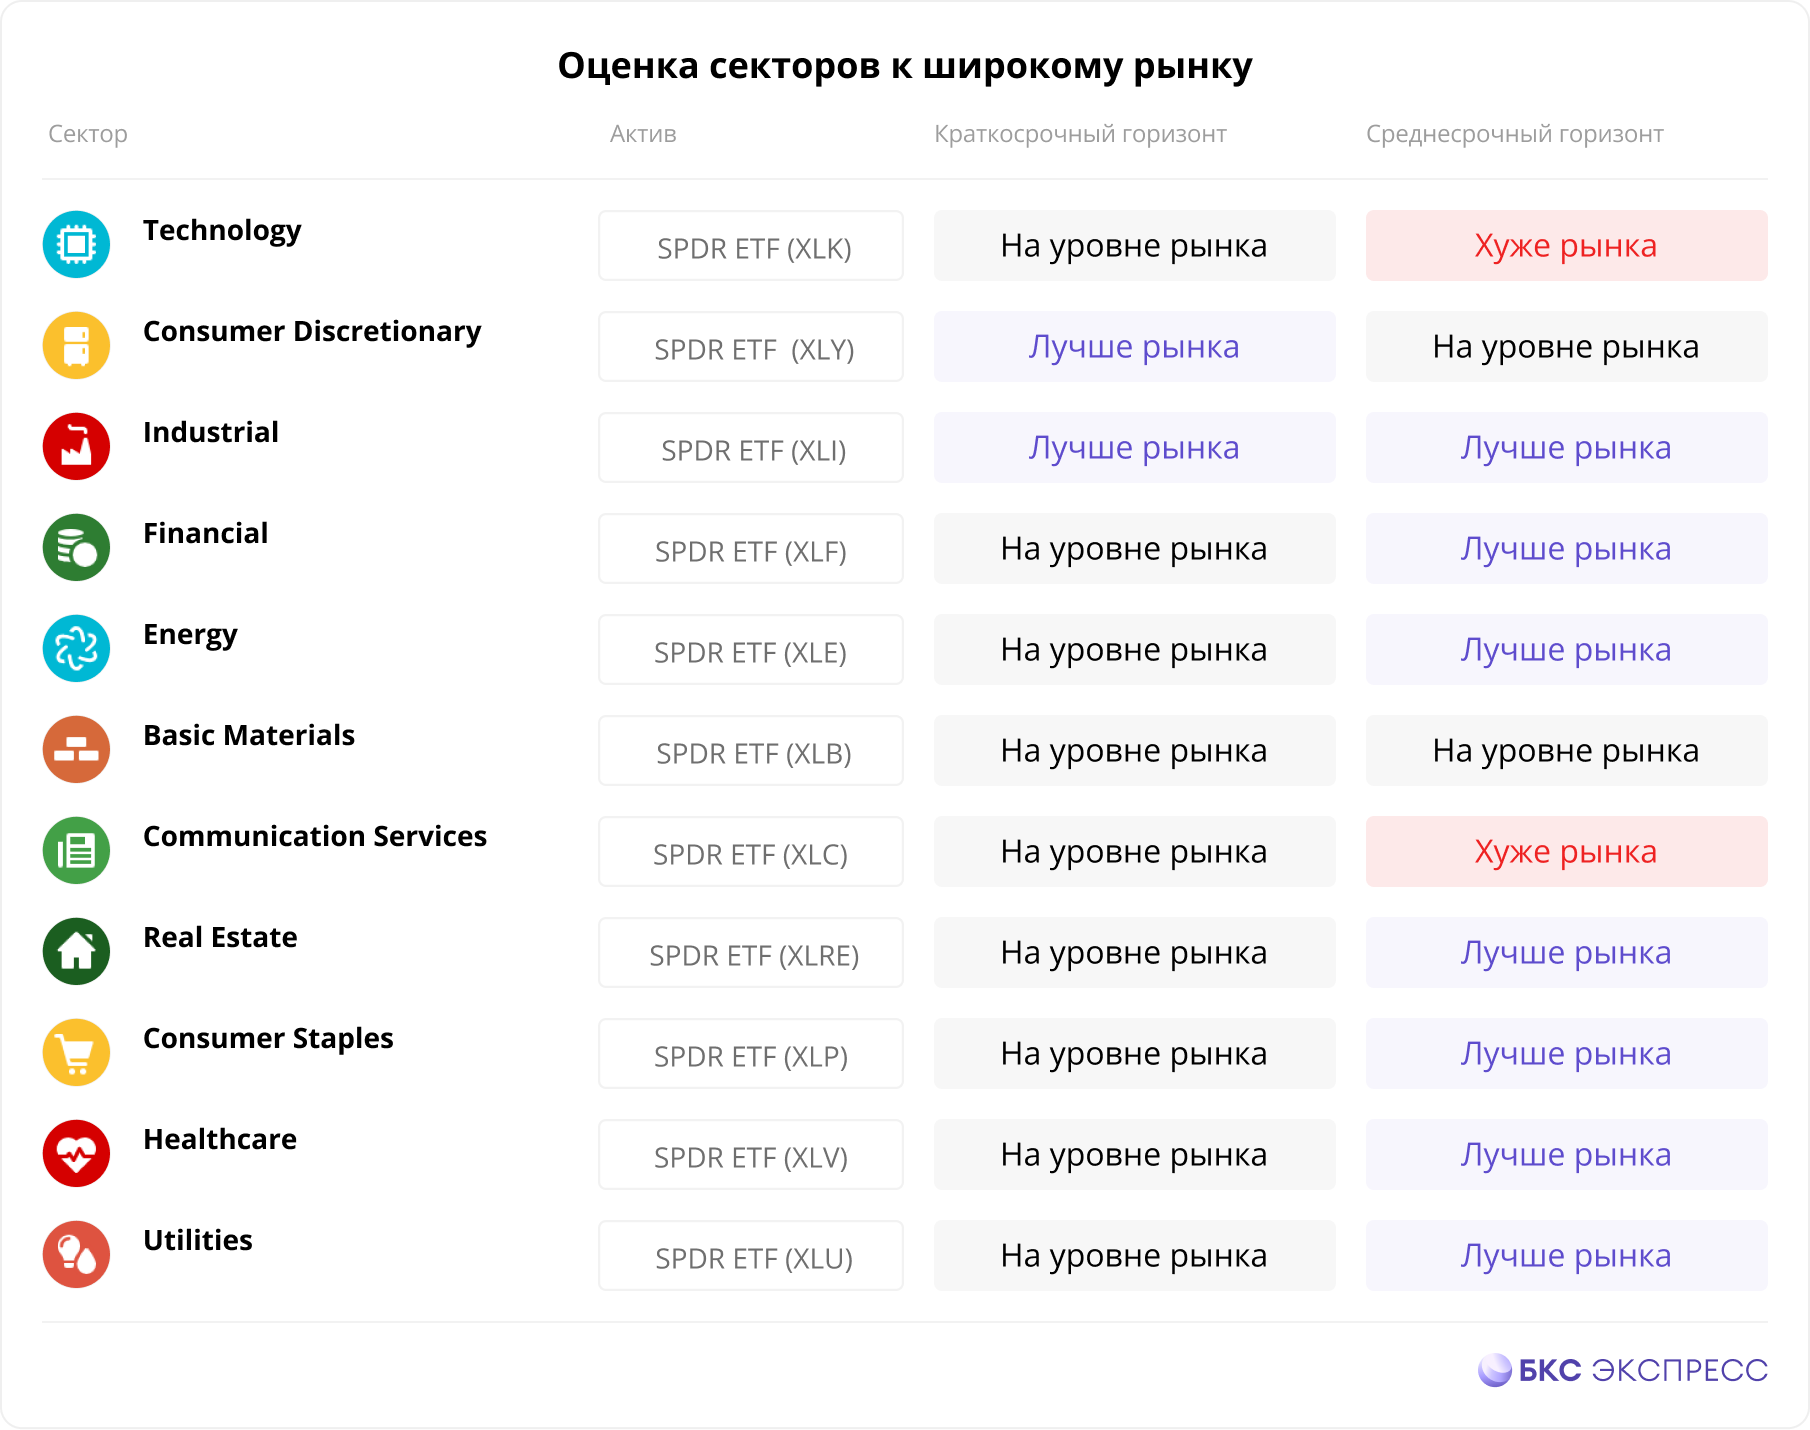Click the Technology chip icon
The width and height of the screenshot is (1810, 1430).
pos(76,244)
